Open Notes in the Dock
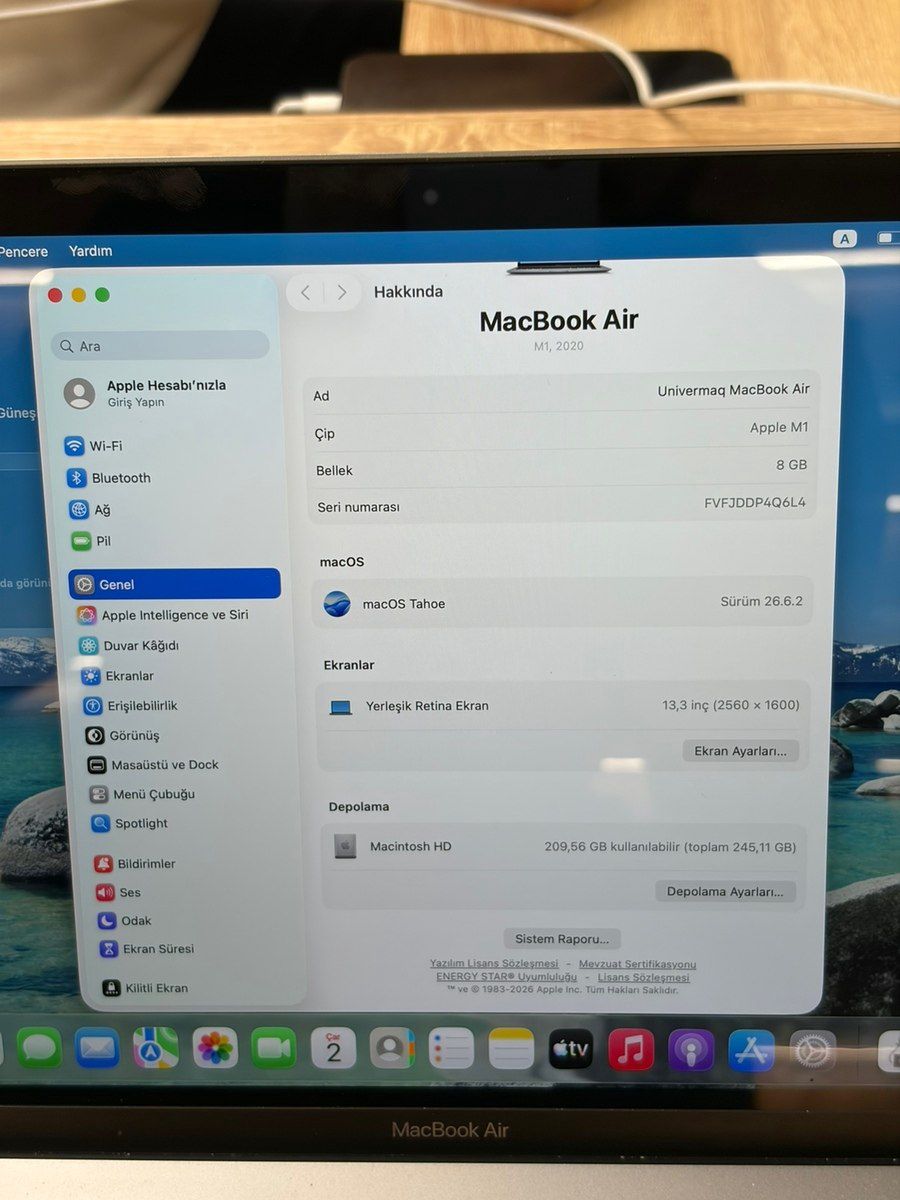 [511, 1049]
